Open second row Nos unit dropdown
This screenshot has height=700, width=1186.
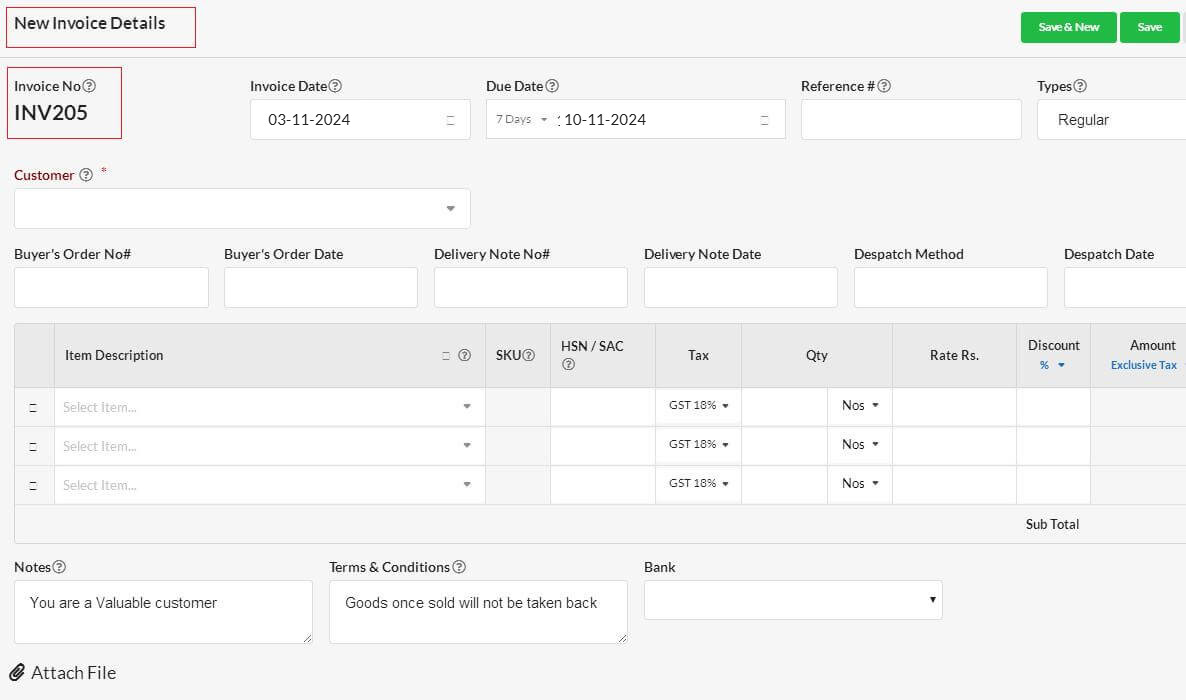[860, 444]
